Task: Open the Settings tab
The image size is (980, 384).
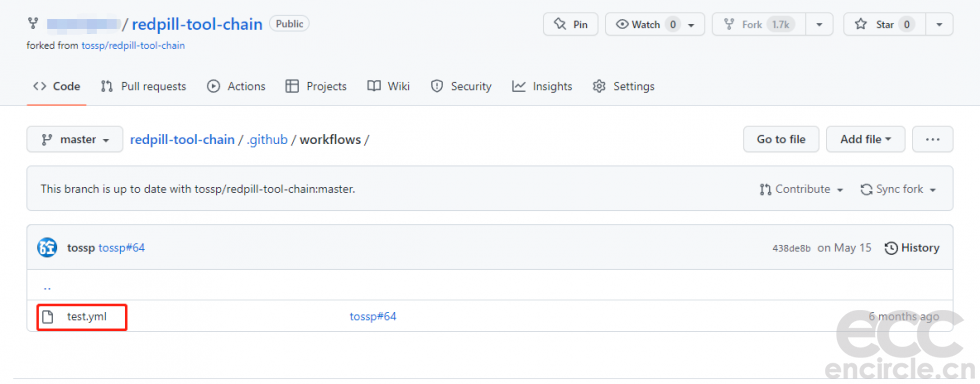Action: pyautogui.click(x=624, y=86)
